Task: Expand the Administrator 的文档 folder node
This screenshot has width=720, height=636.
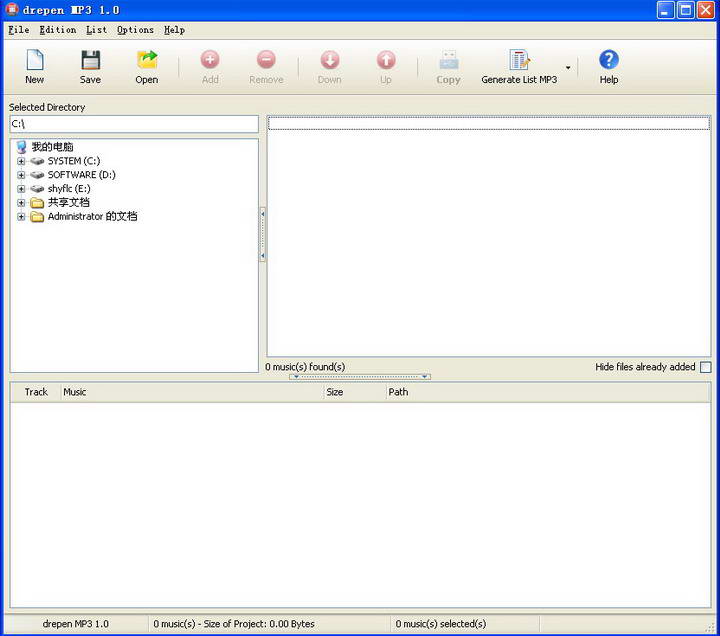Action: [x=21, y=216]
